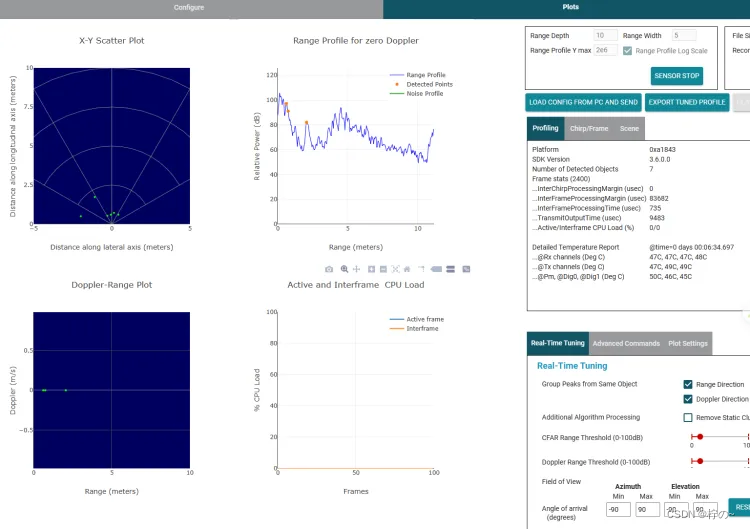Toggle Detected Points legend entry
The image size is (750, 529).
point(421,84)
